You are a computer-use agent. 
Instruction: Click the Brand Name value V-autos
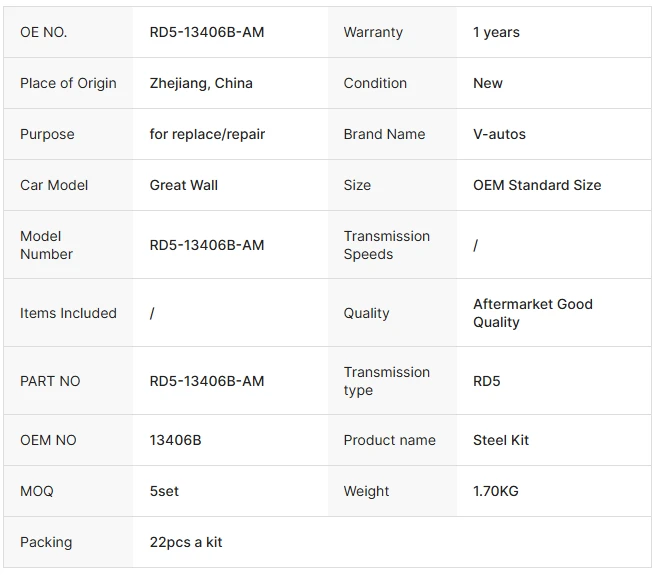coord(499,134)
